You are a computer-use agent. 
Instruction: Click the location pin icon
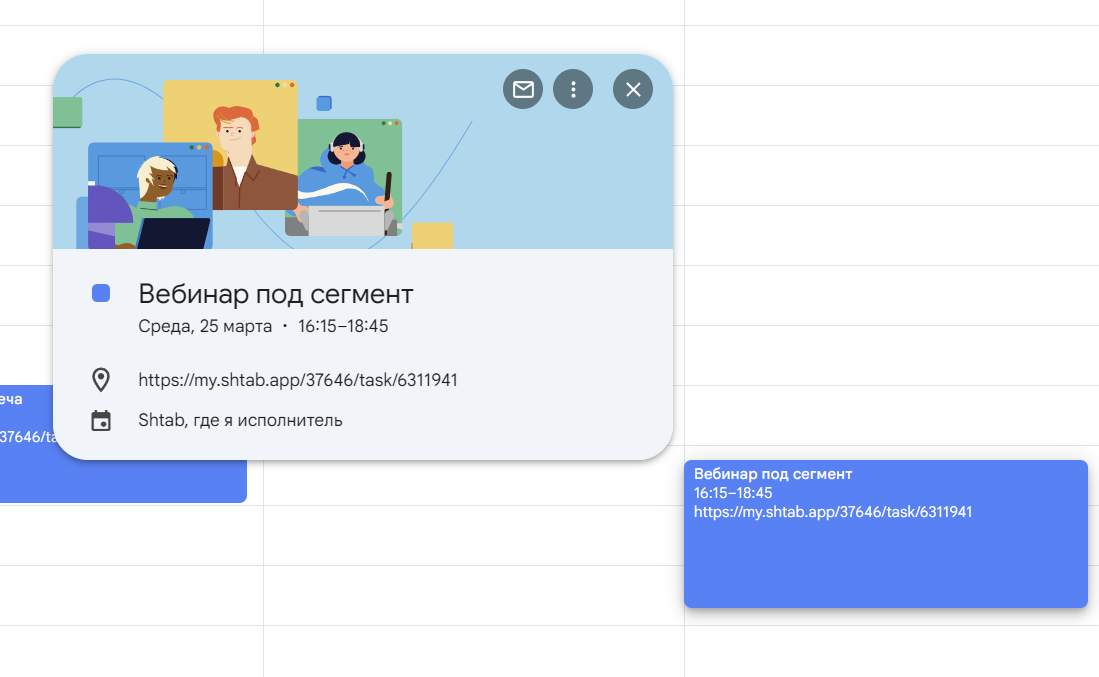point(101,380)
